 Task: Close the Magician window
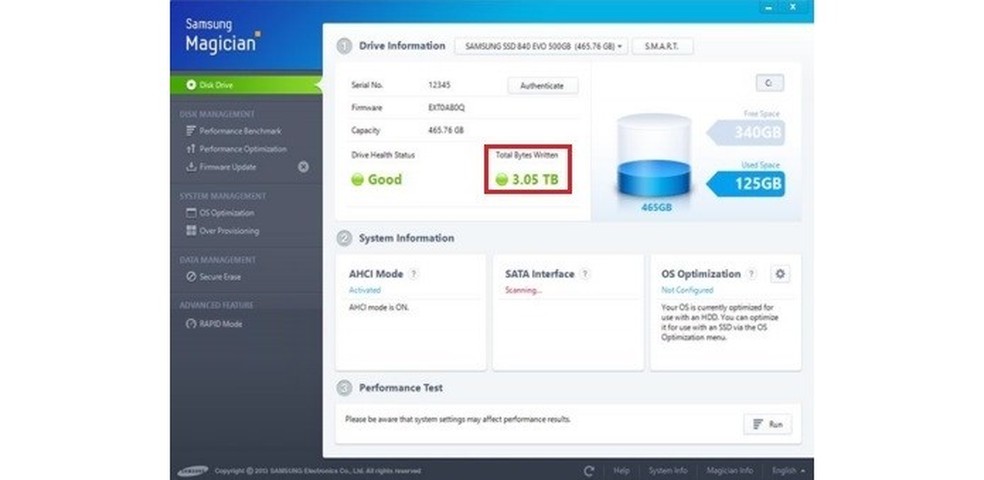[x=793, y=7]
